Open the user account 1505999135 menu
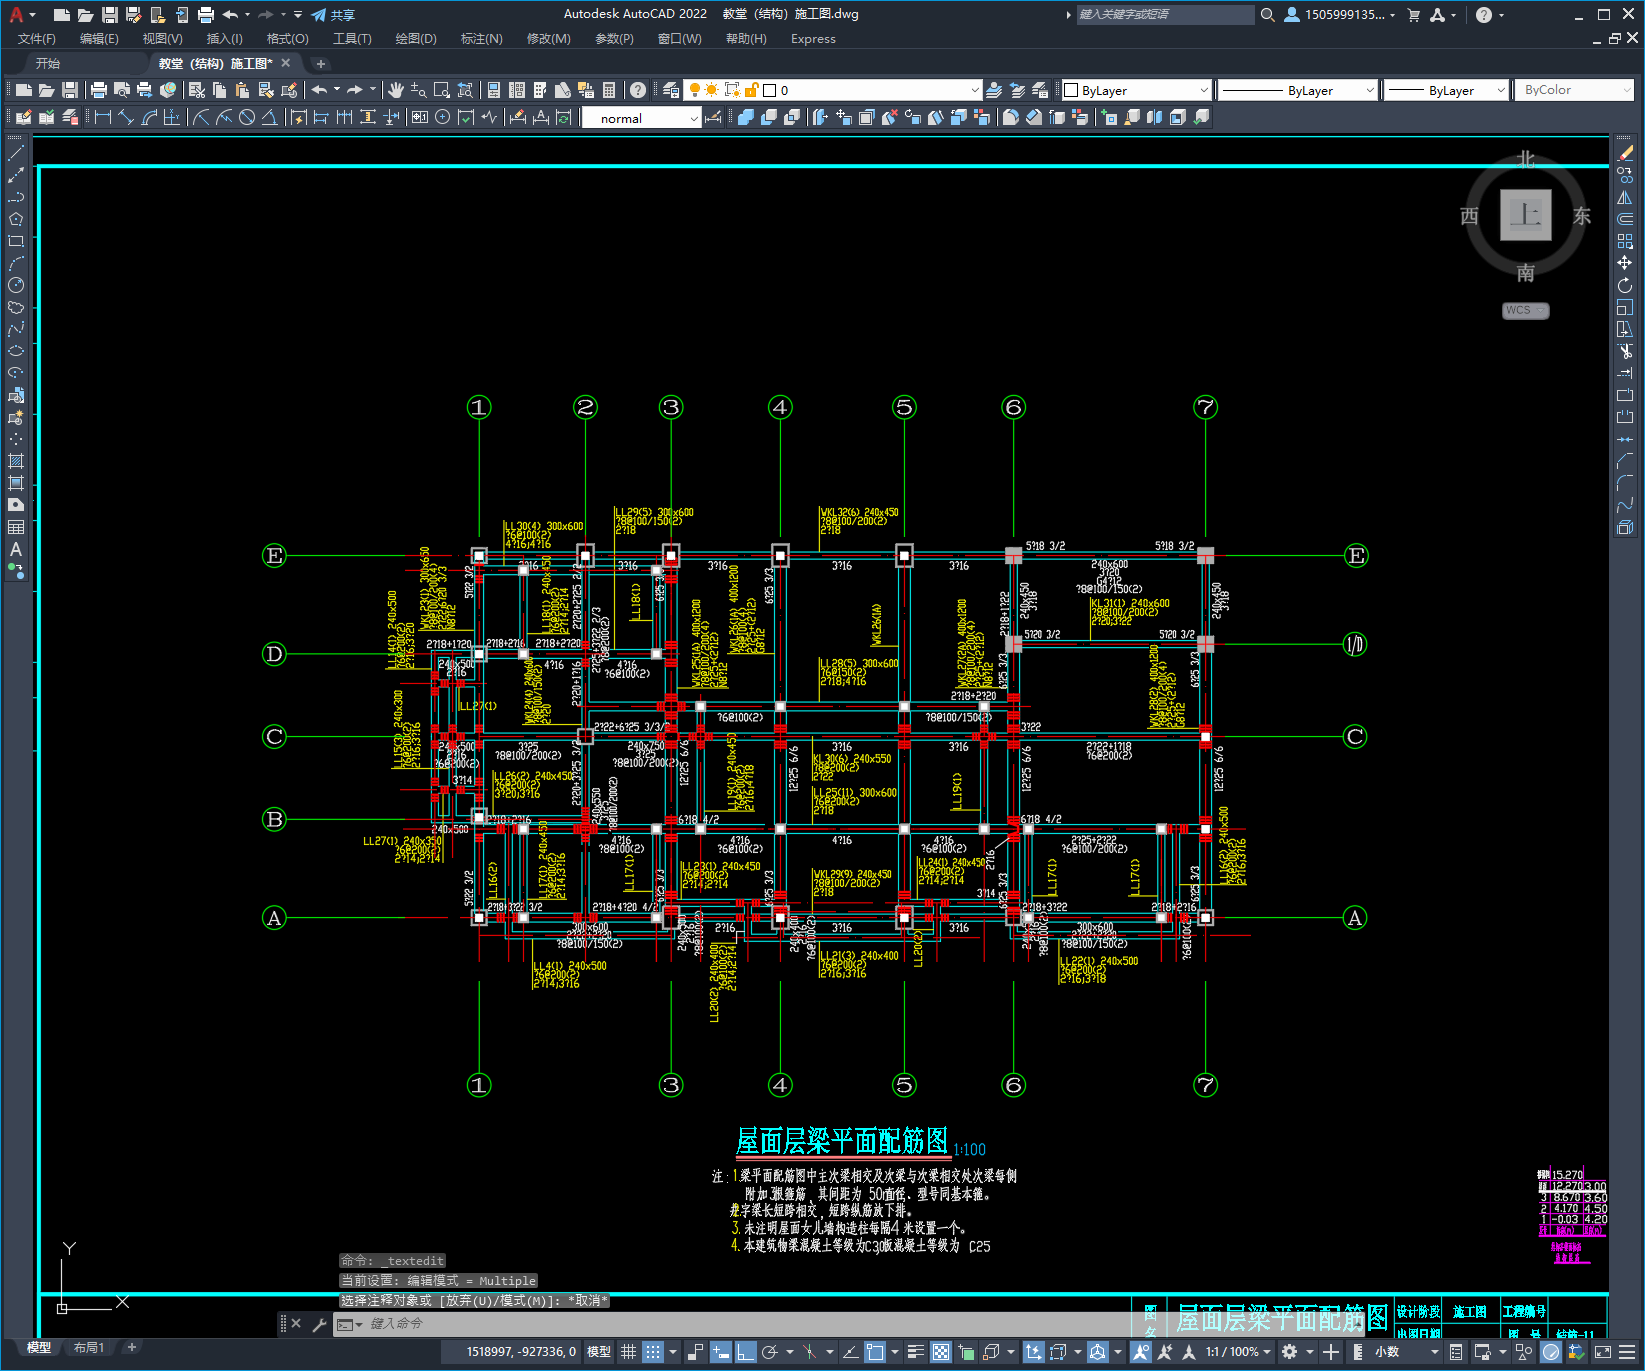The width and height of the screenshot is (1645, 1371). (1340, 15)
